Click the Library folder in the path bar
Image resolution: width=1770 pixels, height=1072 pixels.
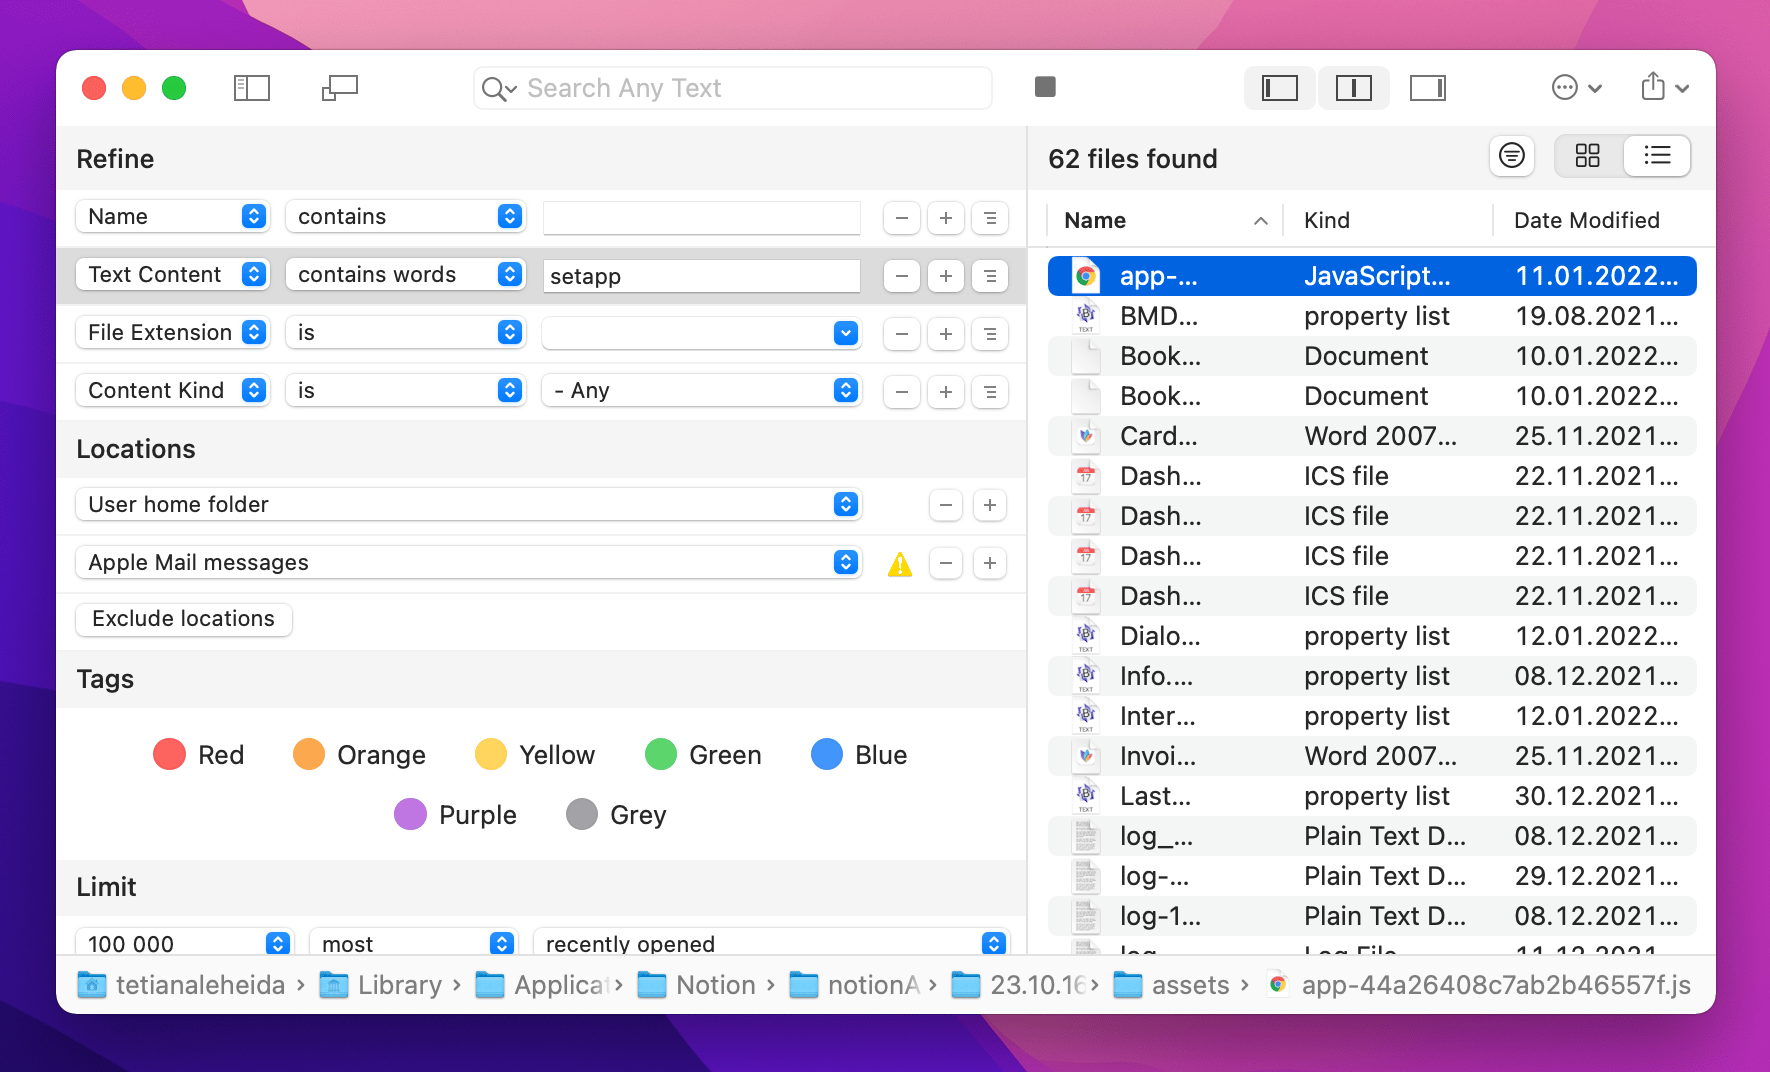(381, 985)
